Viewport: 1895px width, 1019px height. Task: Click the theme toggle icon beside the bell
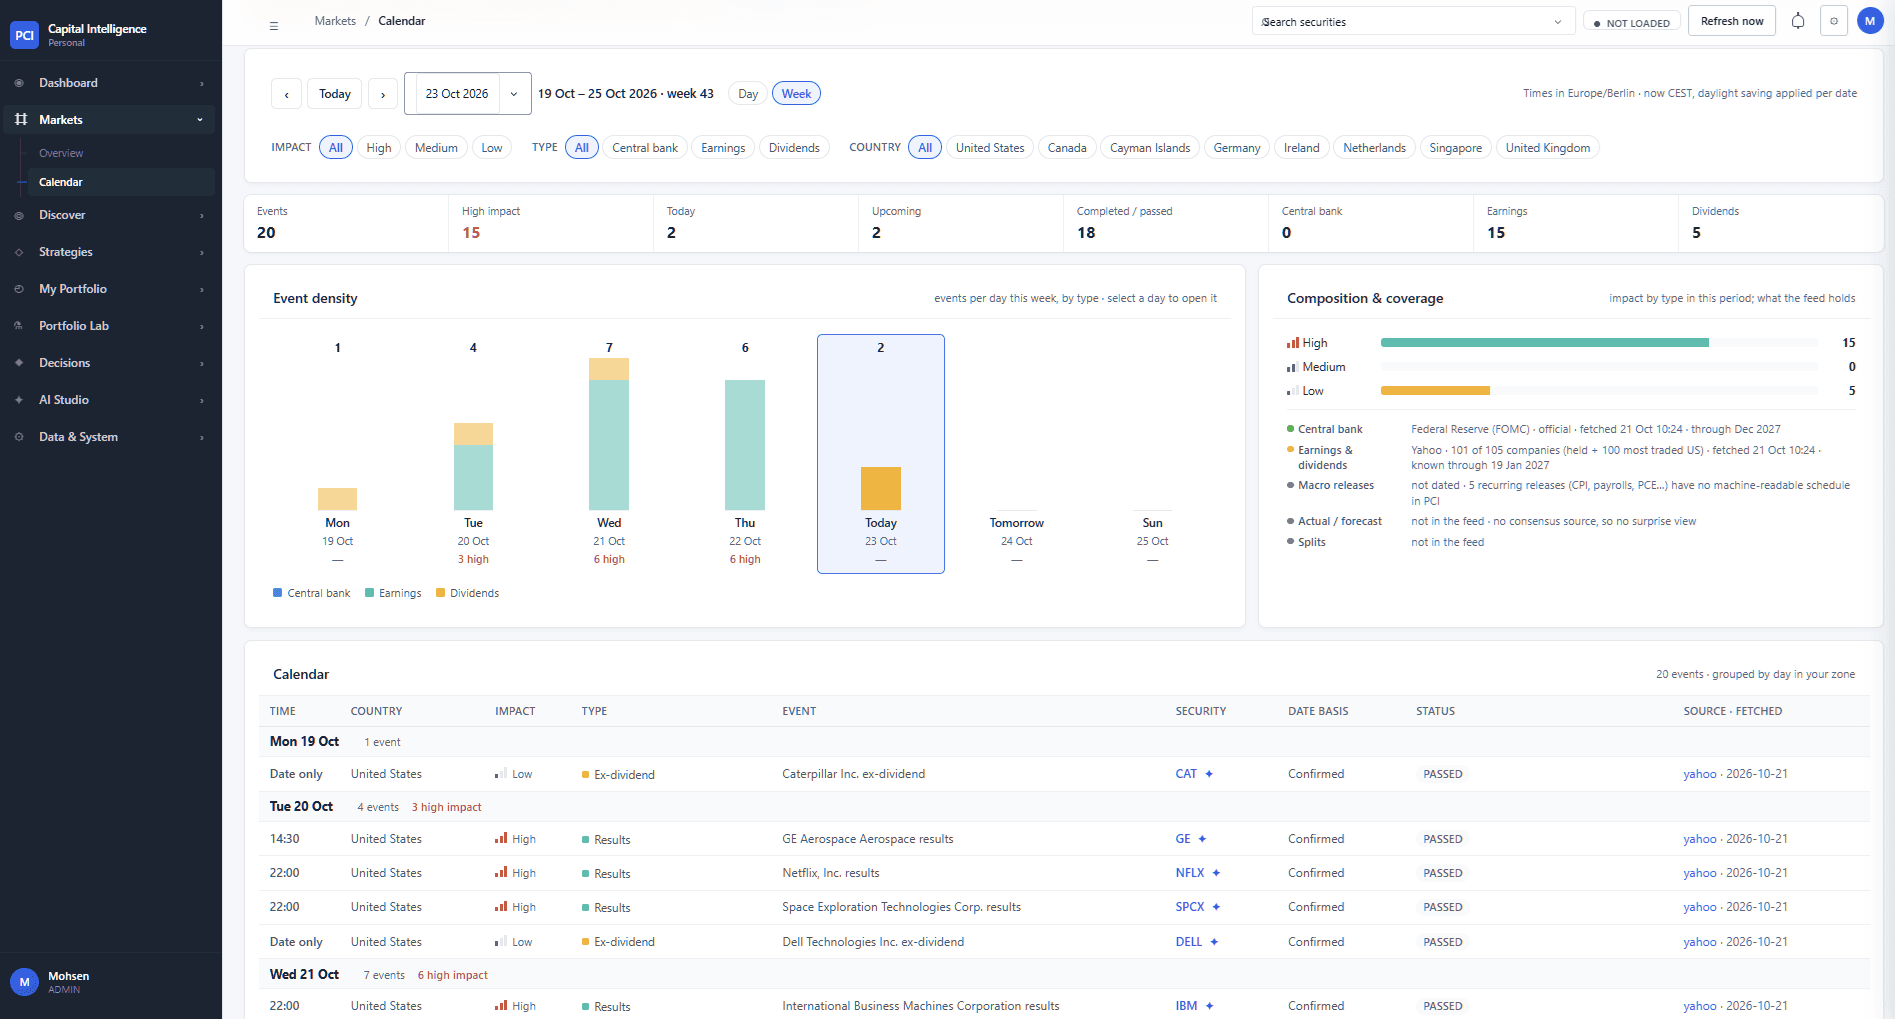[1834, 21]
